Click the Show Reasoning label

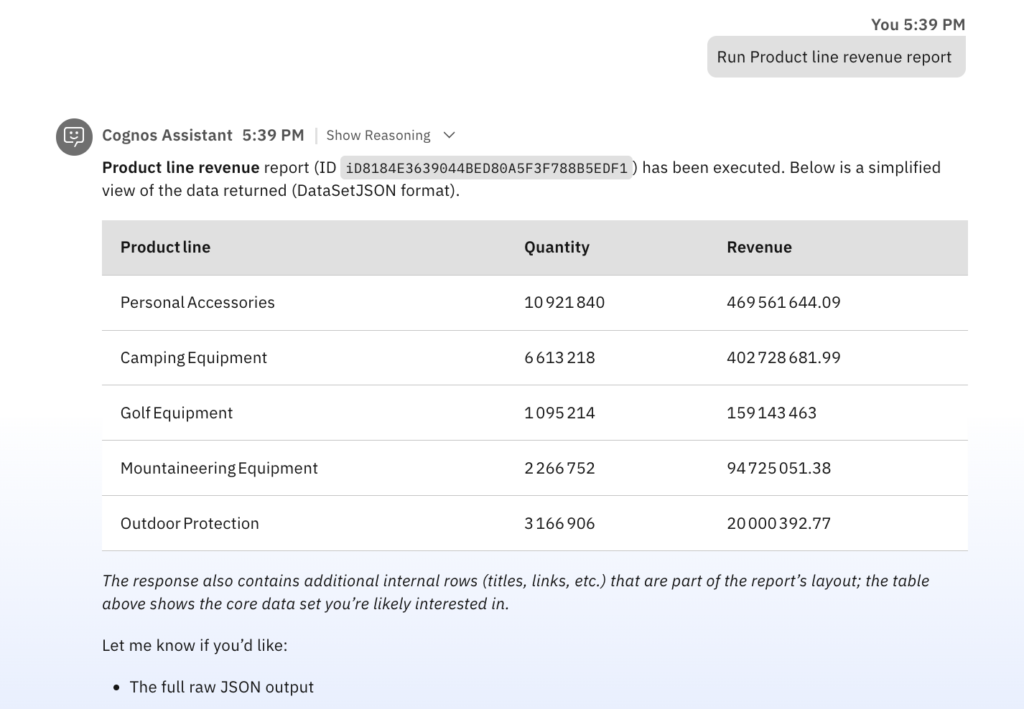pos(378,135)
